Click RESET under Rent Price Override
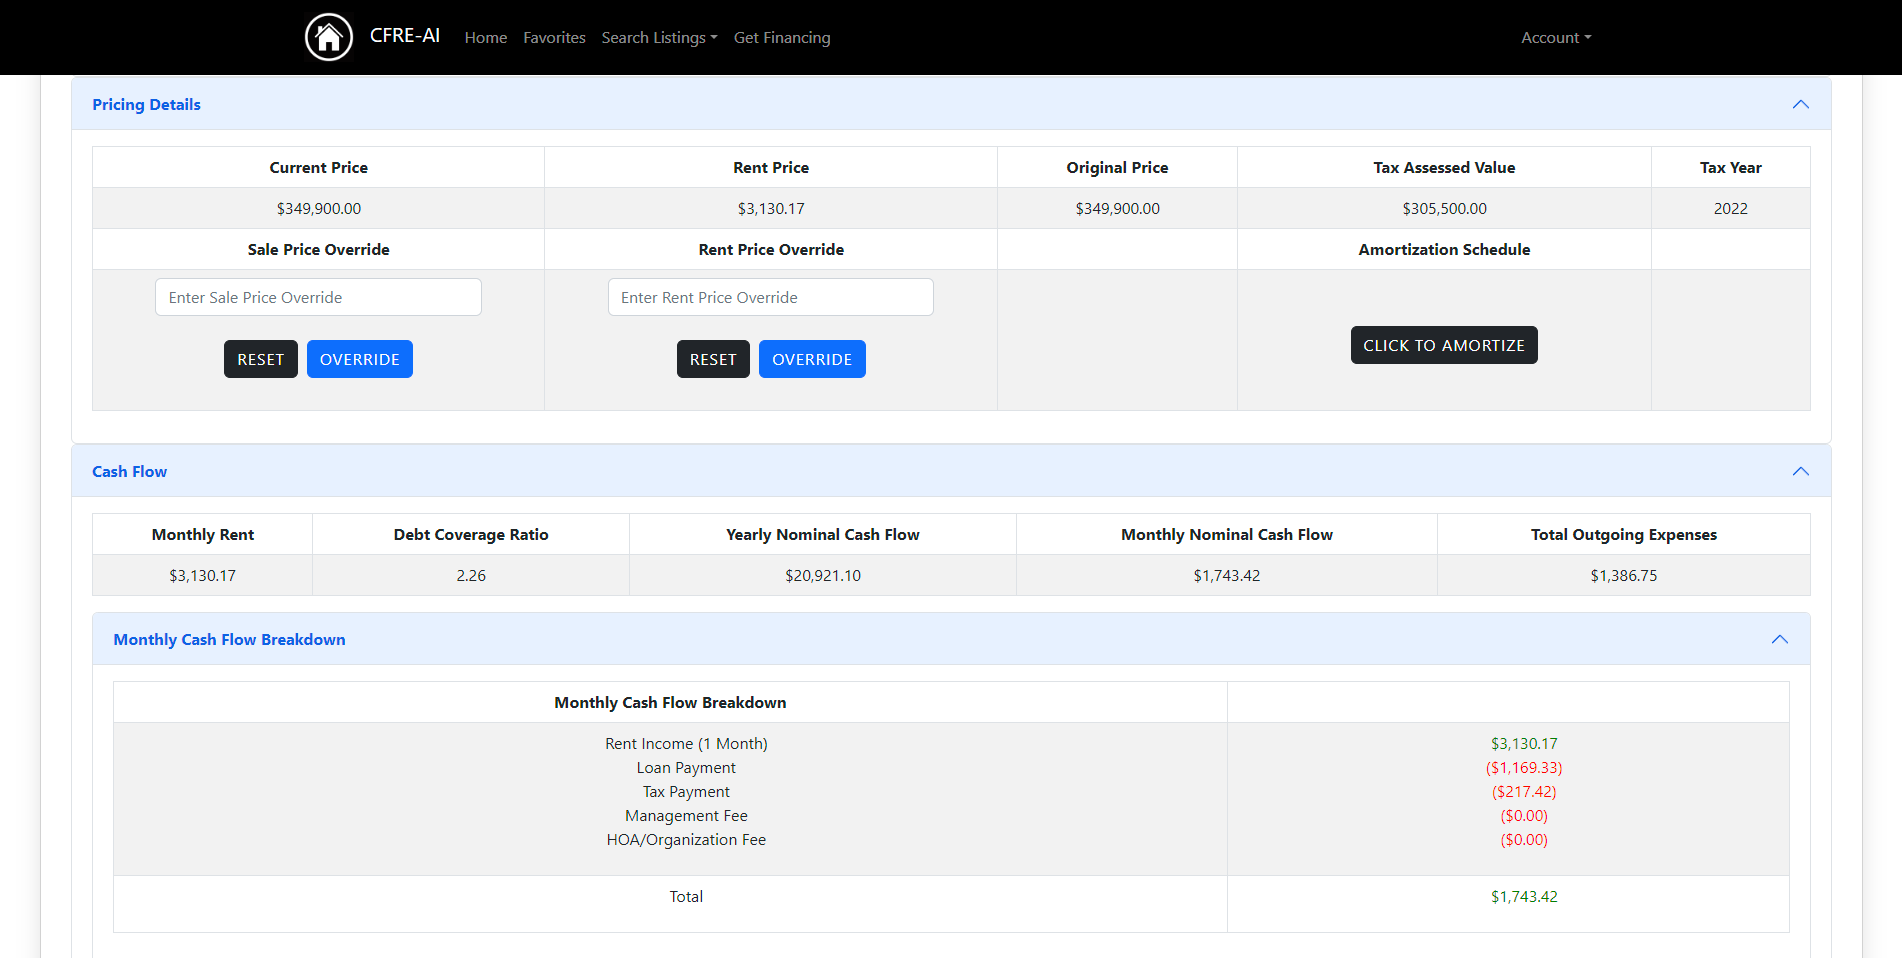This screenshot has width=1902, height=958. (x=713, y=359)
